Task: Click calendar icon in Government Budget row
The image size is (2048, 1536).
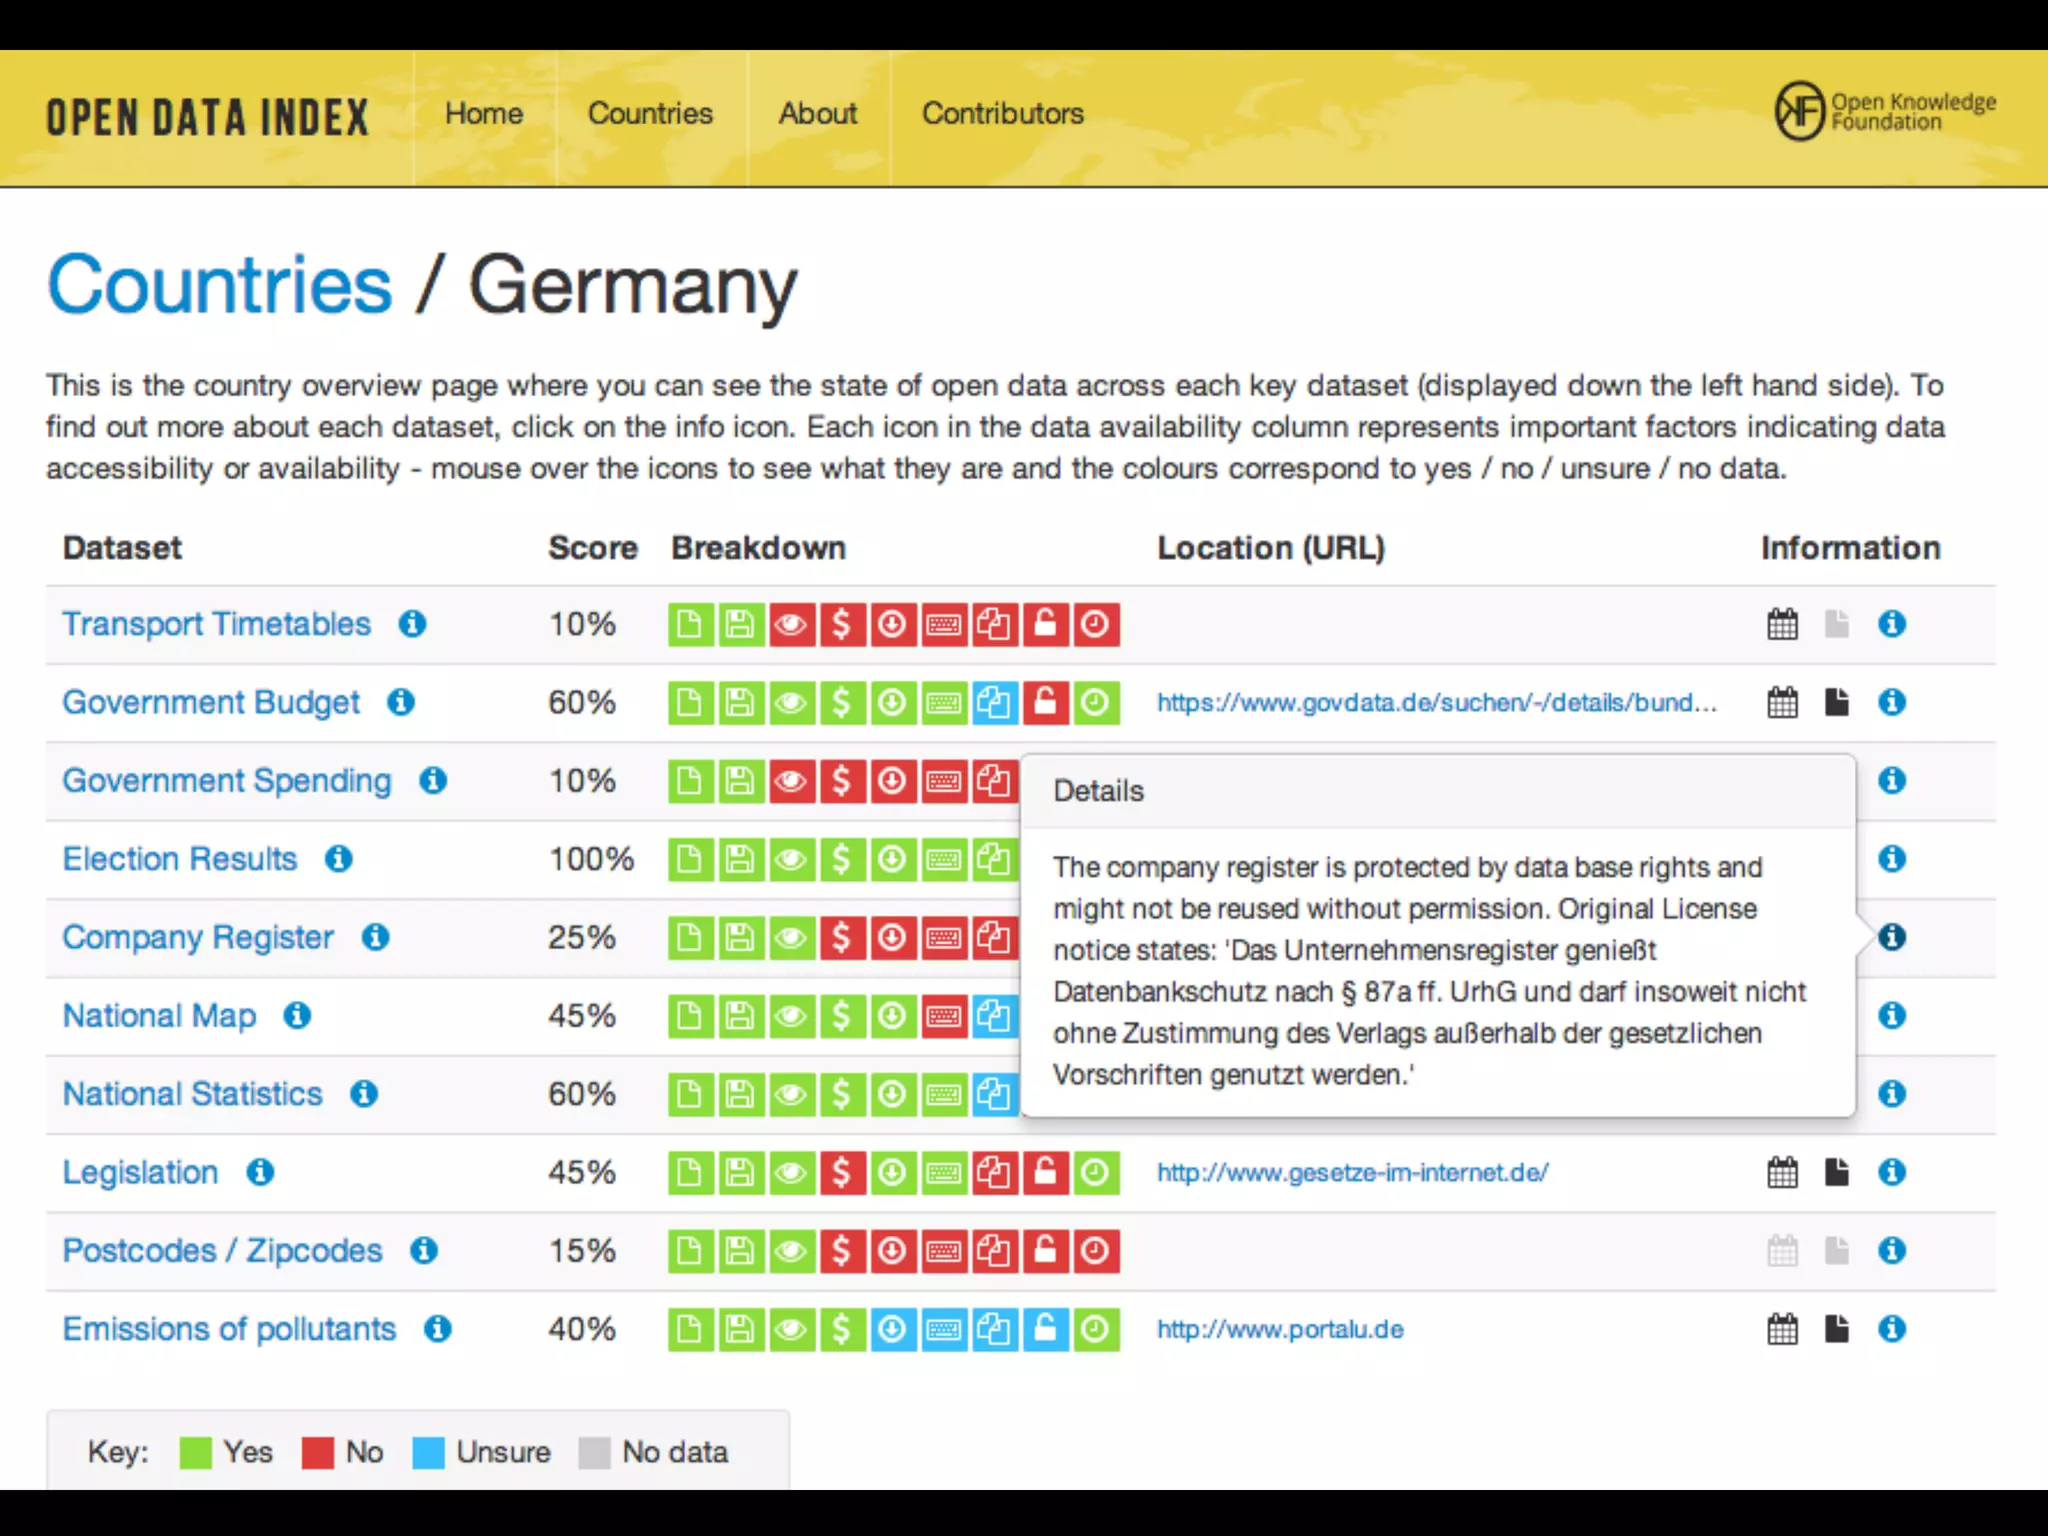Action: pos(1782,702)
